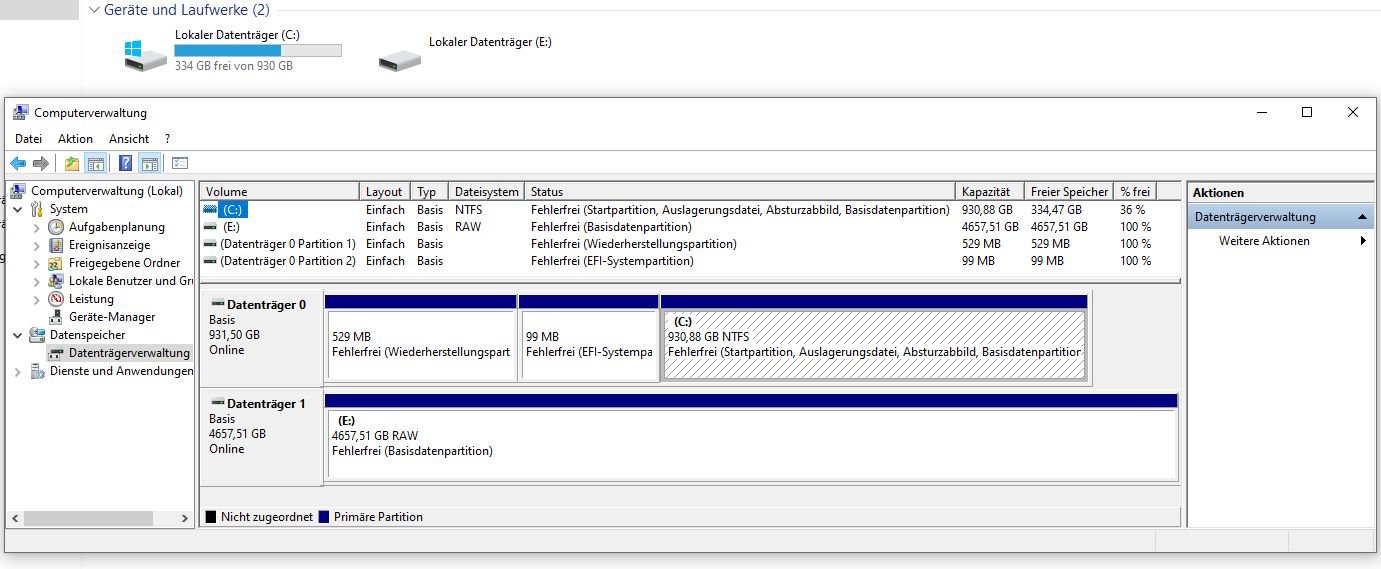Open the Ansicht menu

tap(129, 139)
